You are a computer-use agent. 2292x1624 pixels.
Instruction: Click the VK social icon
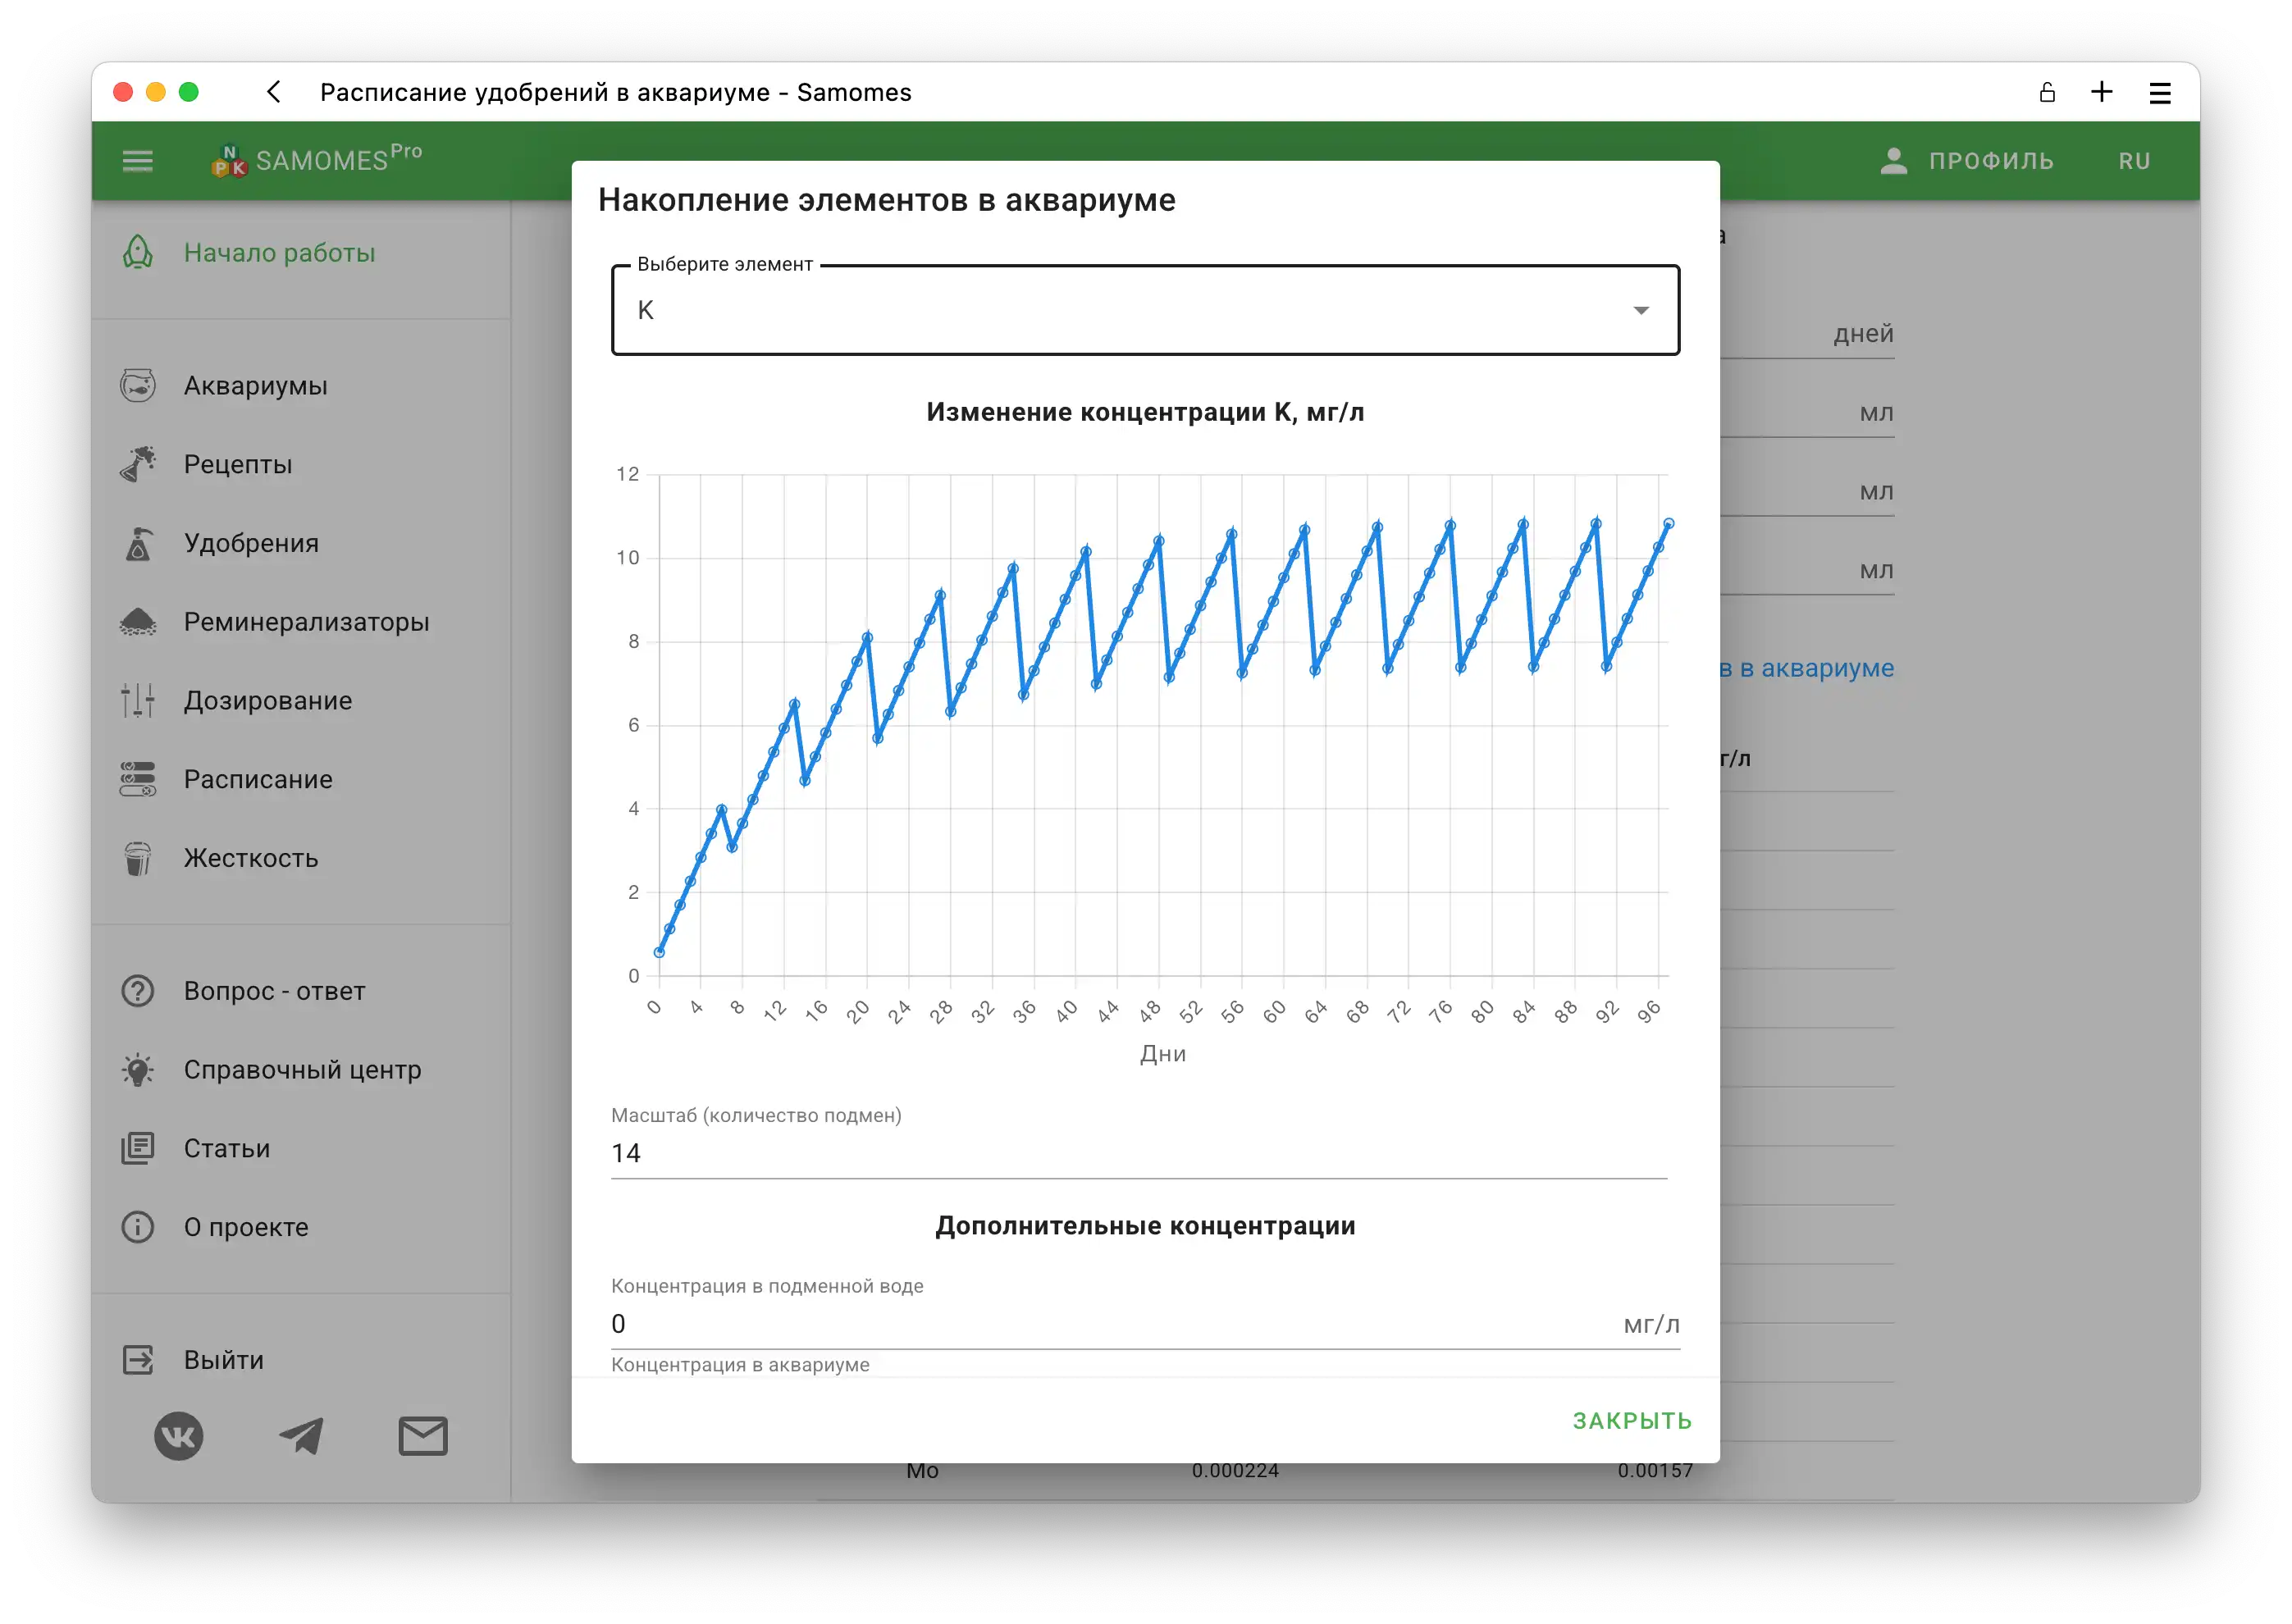click(179, 1437)
